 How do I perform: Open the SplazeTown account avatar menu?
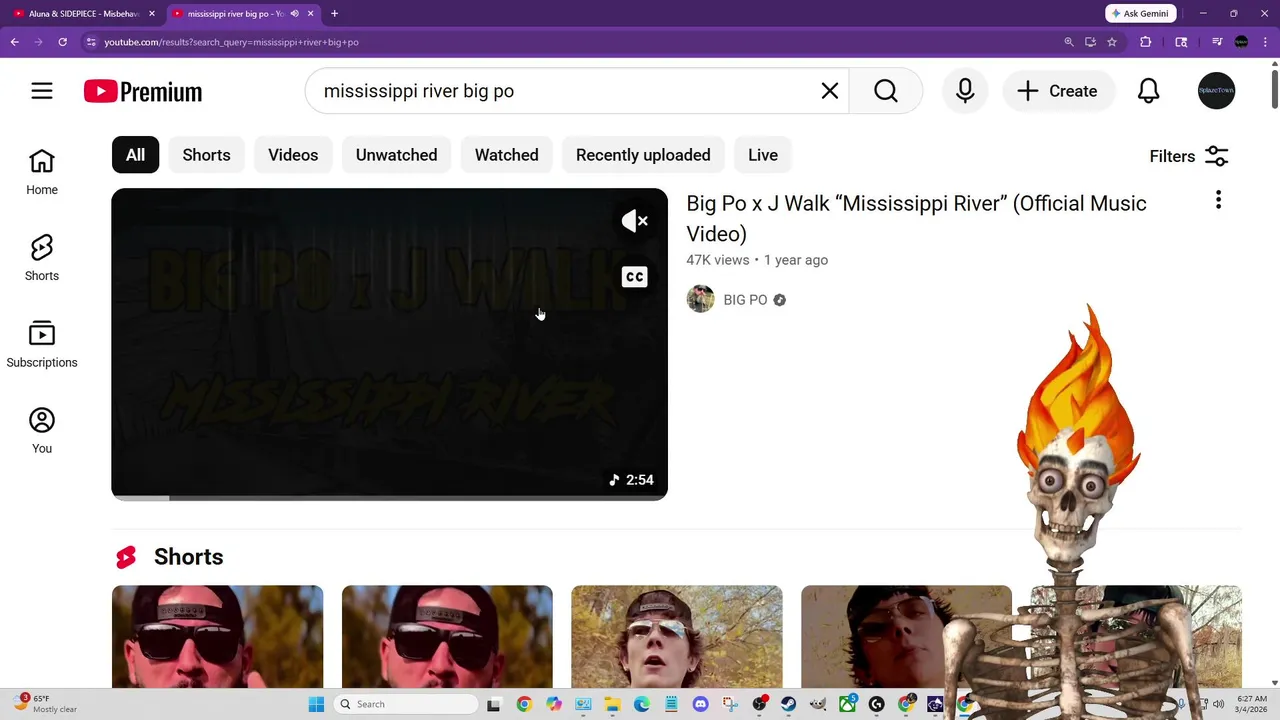pos(1217,91)
